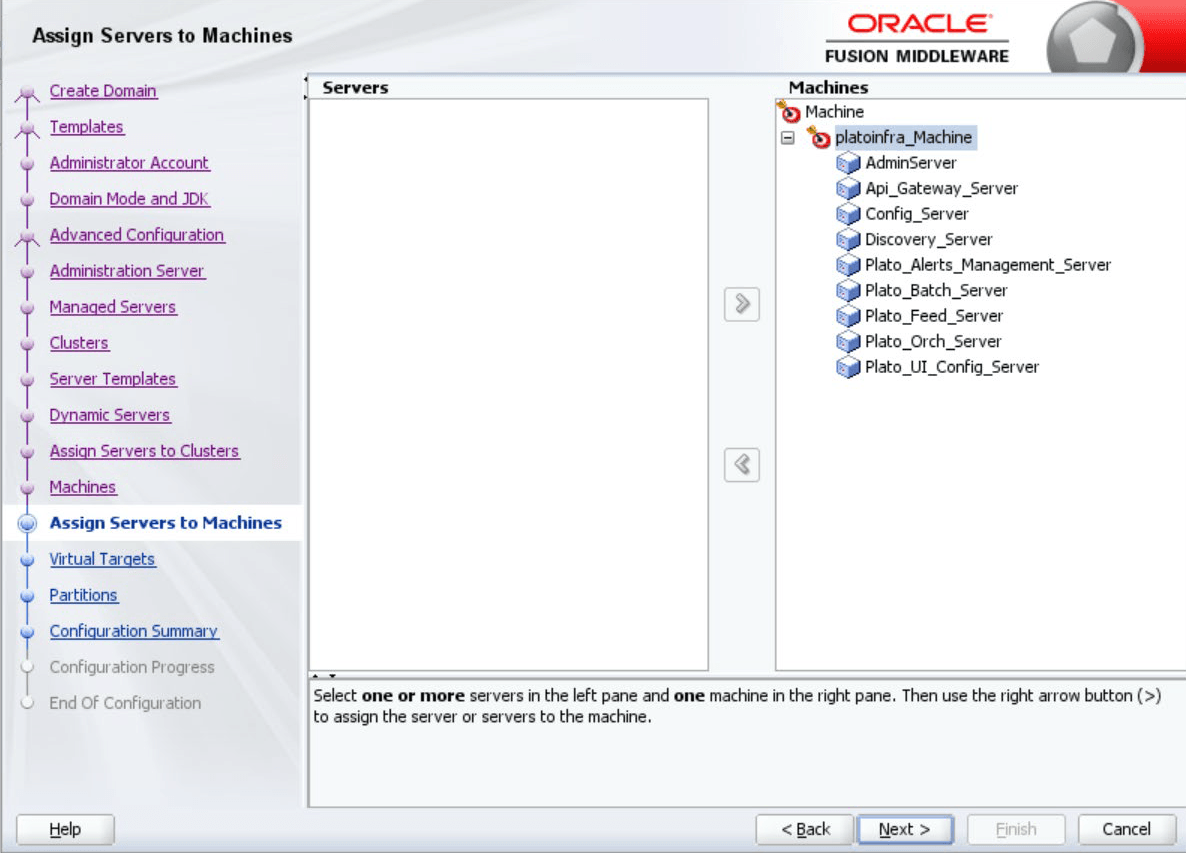The height and width of the screenshot is (853, 1186).
Task: Click the Config_Server server icon
Action: [x=848, y=214]
